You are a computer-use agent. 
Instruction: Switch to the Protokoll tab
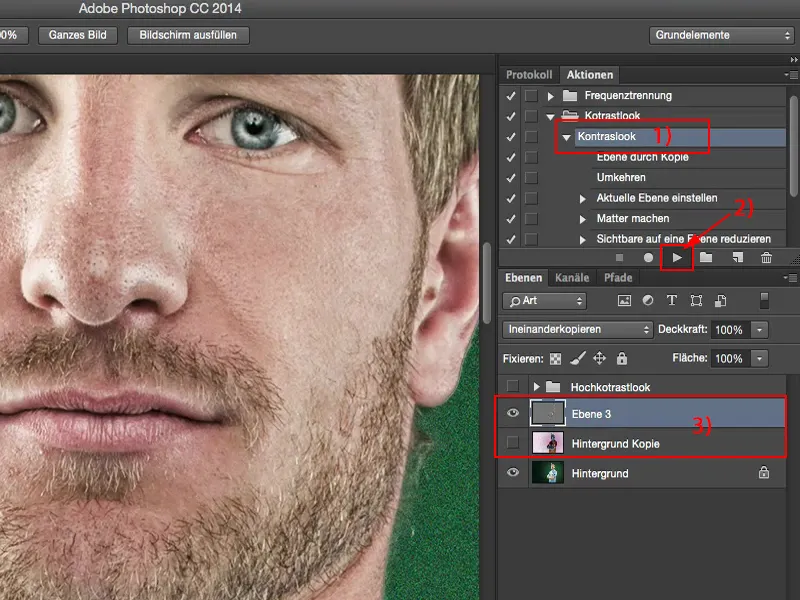pos(529,75)
